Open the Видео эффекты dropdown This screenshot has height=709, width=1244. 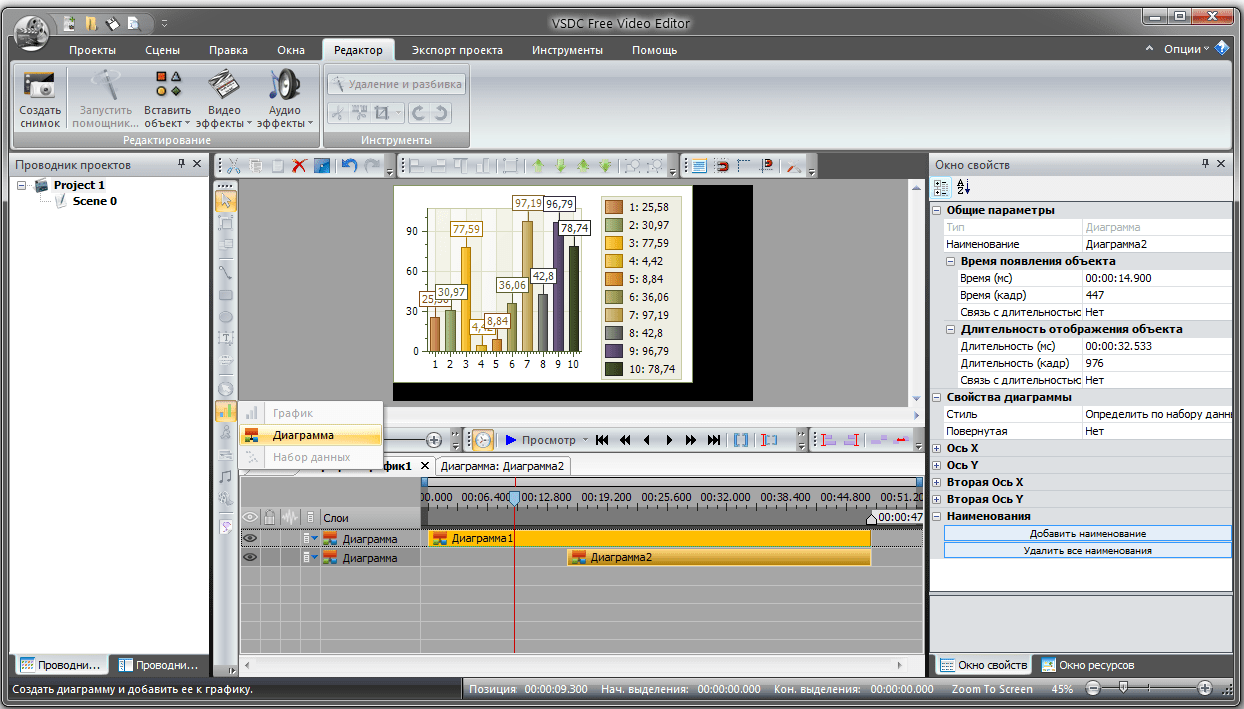tap(224, 99)
